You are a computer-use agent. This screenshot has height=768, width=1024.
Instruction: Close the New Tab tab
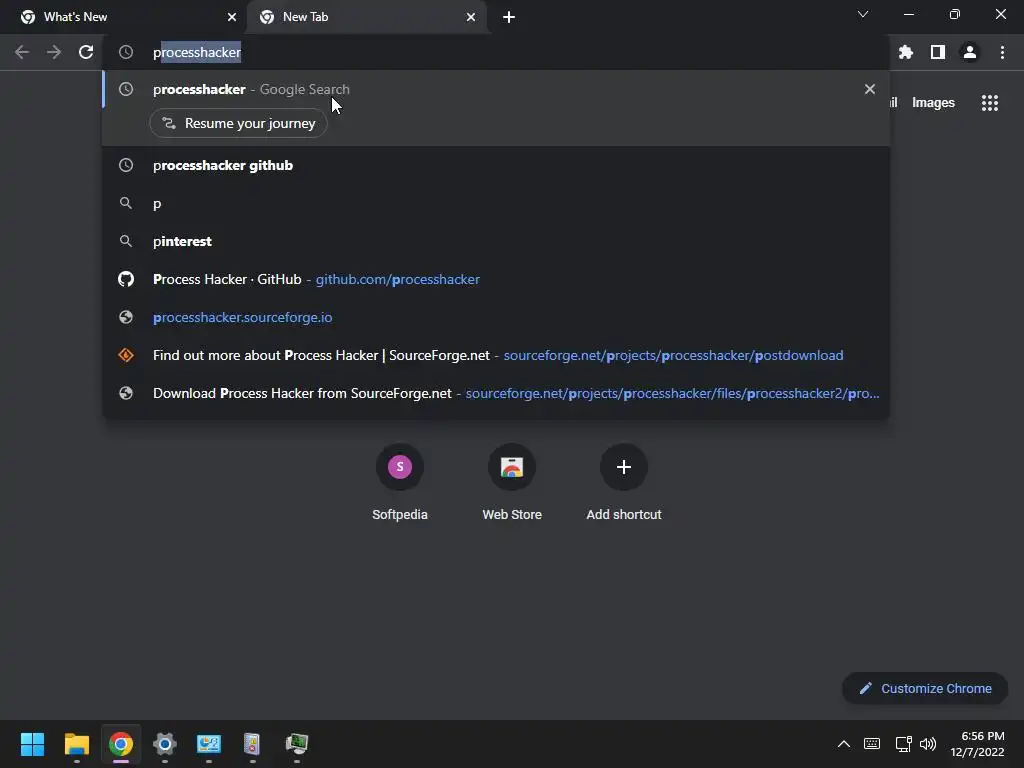click(471, 17)
